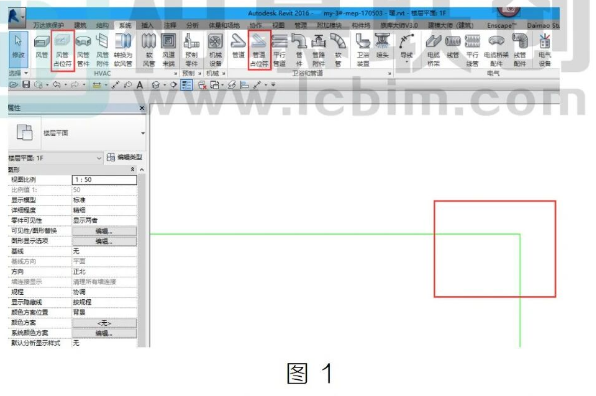
Task: Click 编辑 button for 图形显示选项
Action: click(x=104, y=241)
